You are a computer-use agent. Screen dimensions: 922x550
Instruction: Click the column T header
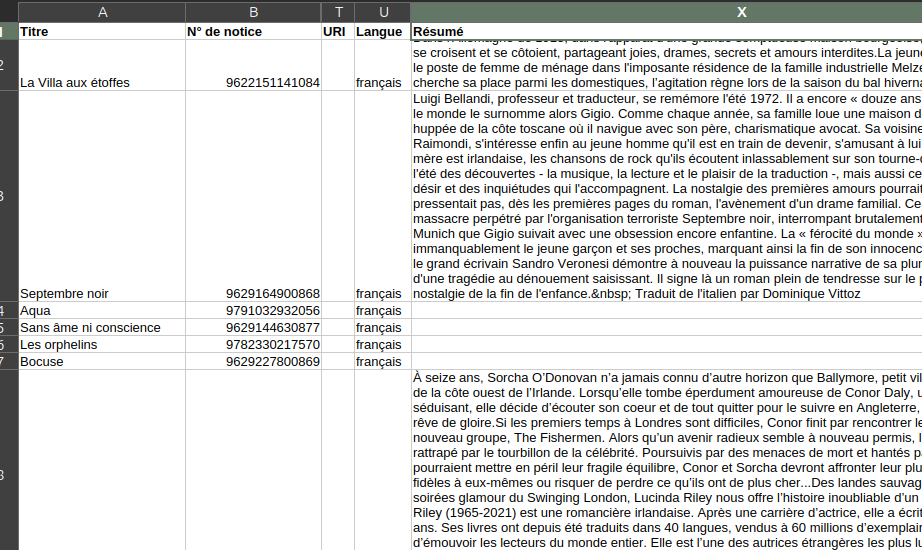338,11
